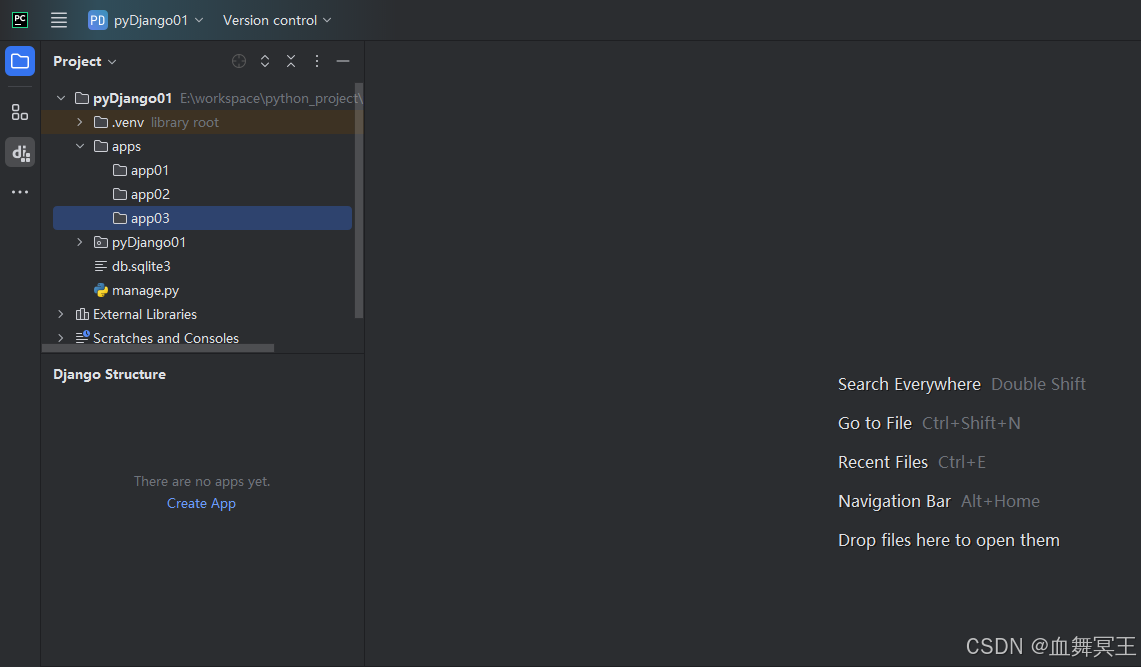Open the Version control dropdown
1141x667 pixels.
pyautogui.click(x=277, y=20)
